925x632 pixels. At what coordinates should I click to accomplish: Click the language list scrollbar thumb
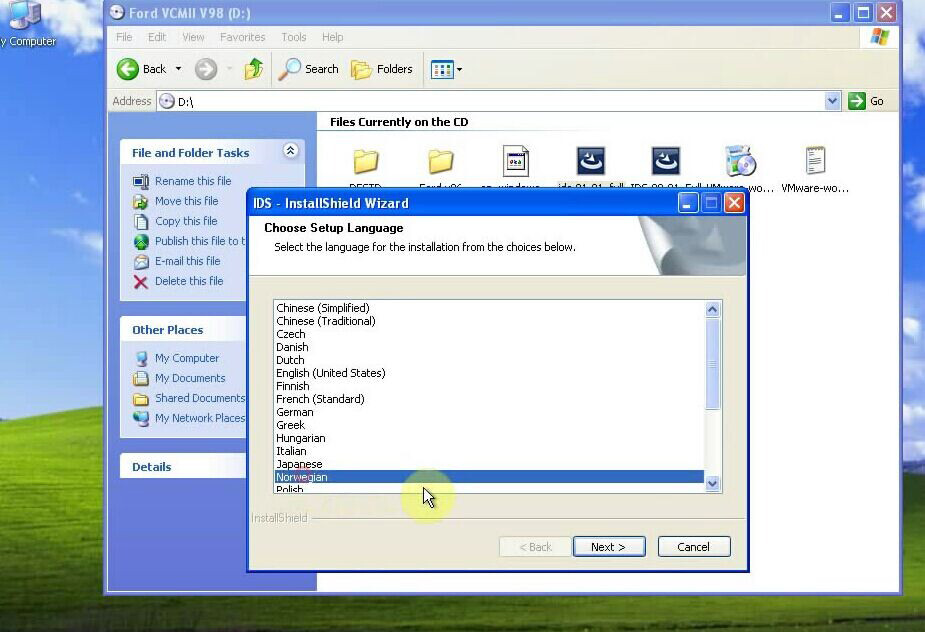[713, 364]
